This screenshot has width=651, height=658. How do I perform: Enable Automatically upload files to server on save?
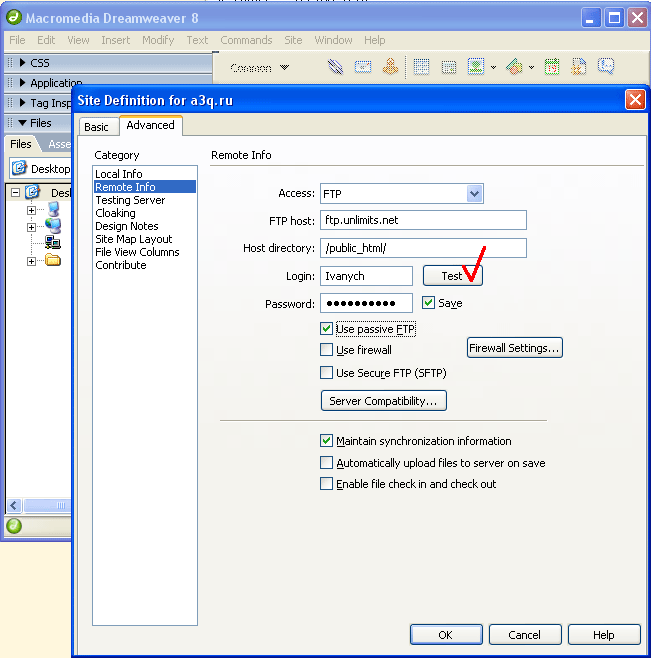pyautogui.click(x=326, y=462)
